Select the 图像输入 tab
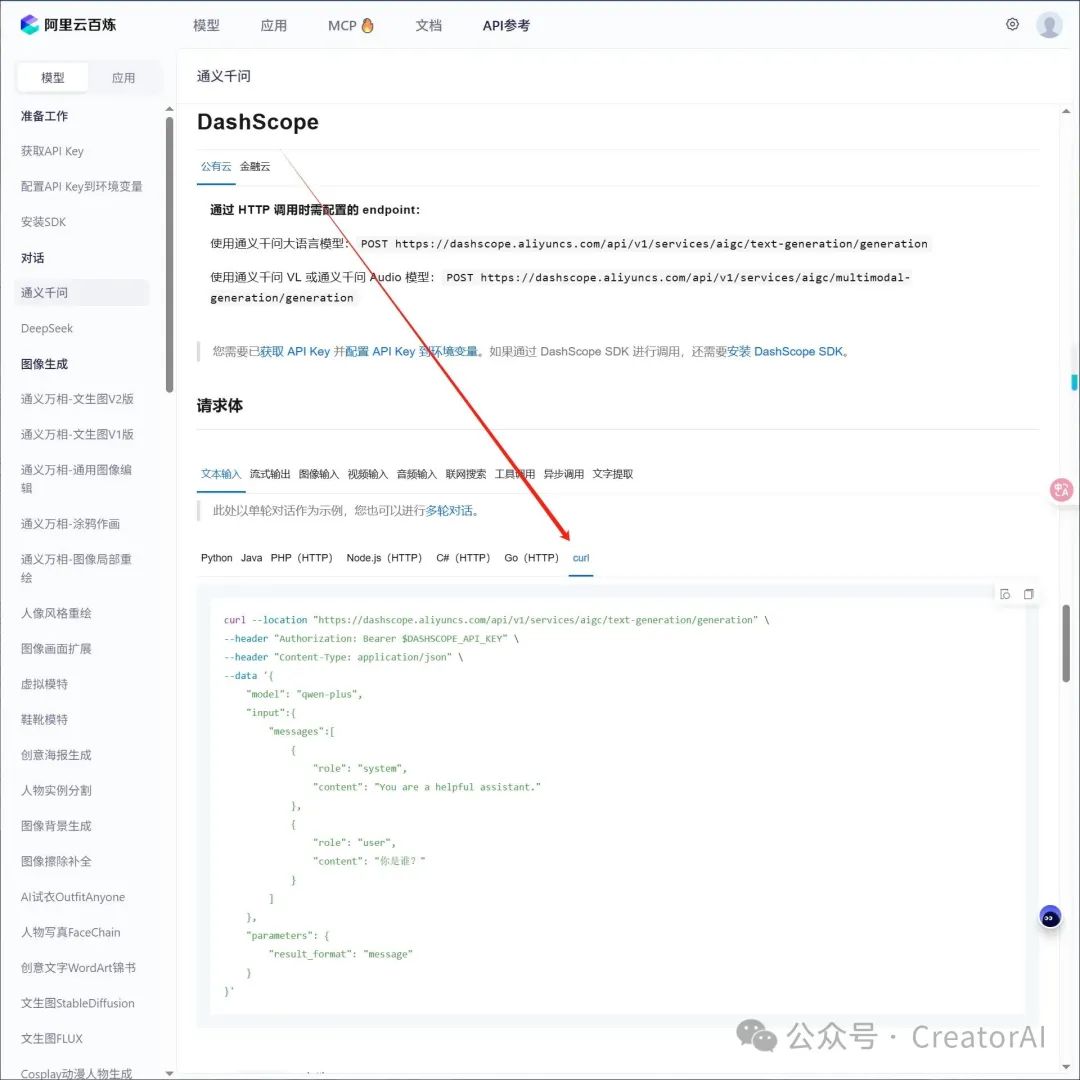The width and height of the screenshot is (1080, 1080). pyautogui.click(x=319, y=474)
